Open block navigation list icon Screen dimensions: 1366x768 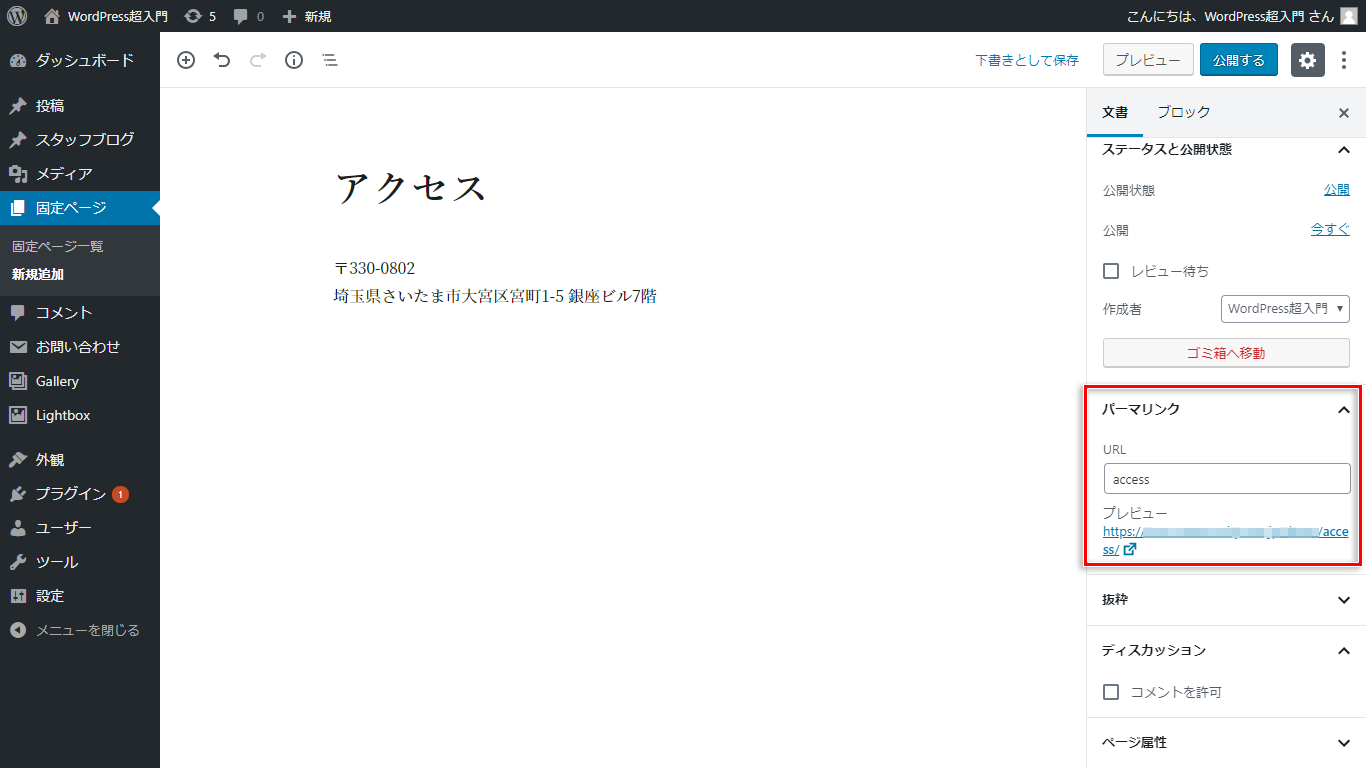click(x=330, y=60)
